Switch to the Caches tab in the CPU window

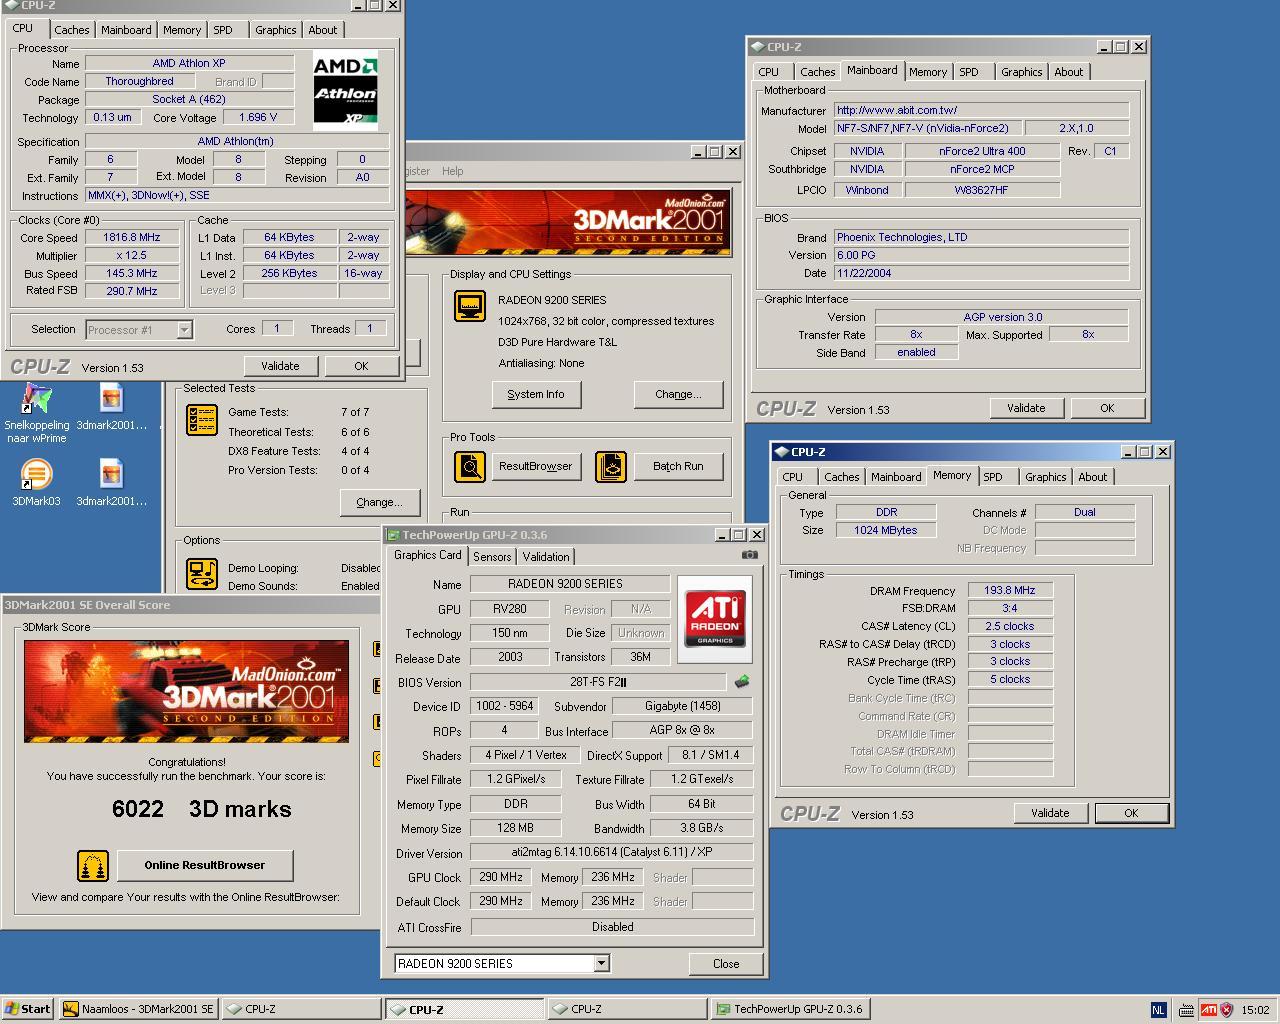tap(71, 30)
